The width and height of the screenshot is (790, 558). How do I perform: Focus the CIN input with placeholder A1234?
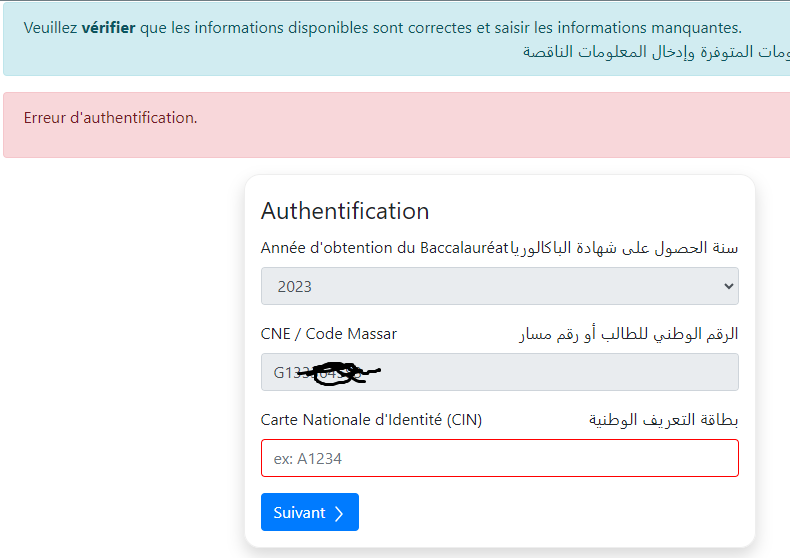click(x=499, y=458)
